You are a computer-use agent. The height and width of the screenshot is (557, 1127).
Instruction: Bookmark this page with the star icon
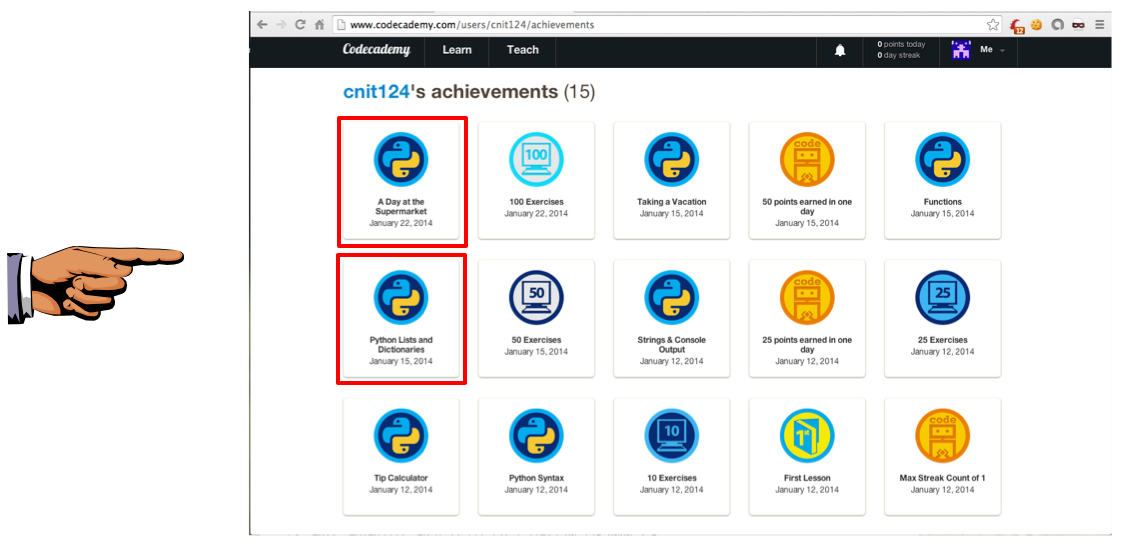click(993, 24)
